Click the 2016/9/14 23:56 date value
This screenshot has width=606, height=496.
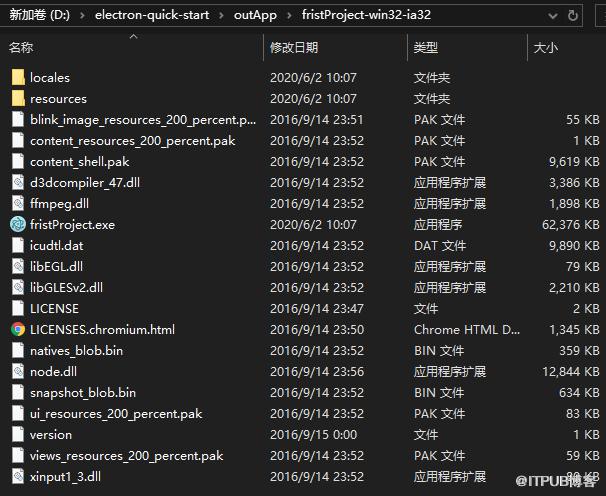click(317, 372)
